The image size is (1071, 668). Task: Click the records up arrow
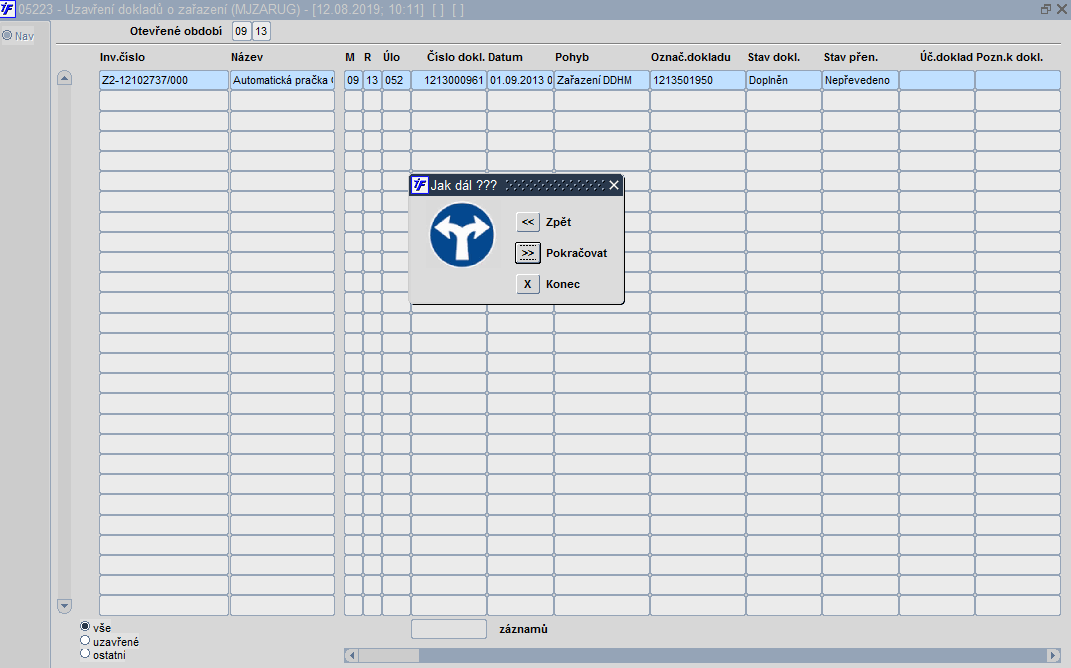coord(64,78)
